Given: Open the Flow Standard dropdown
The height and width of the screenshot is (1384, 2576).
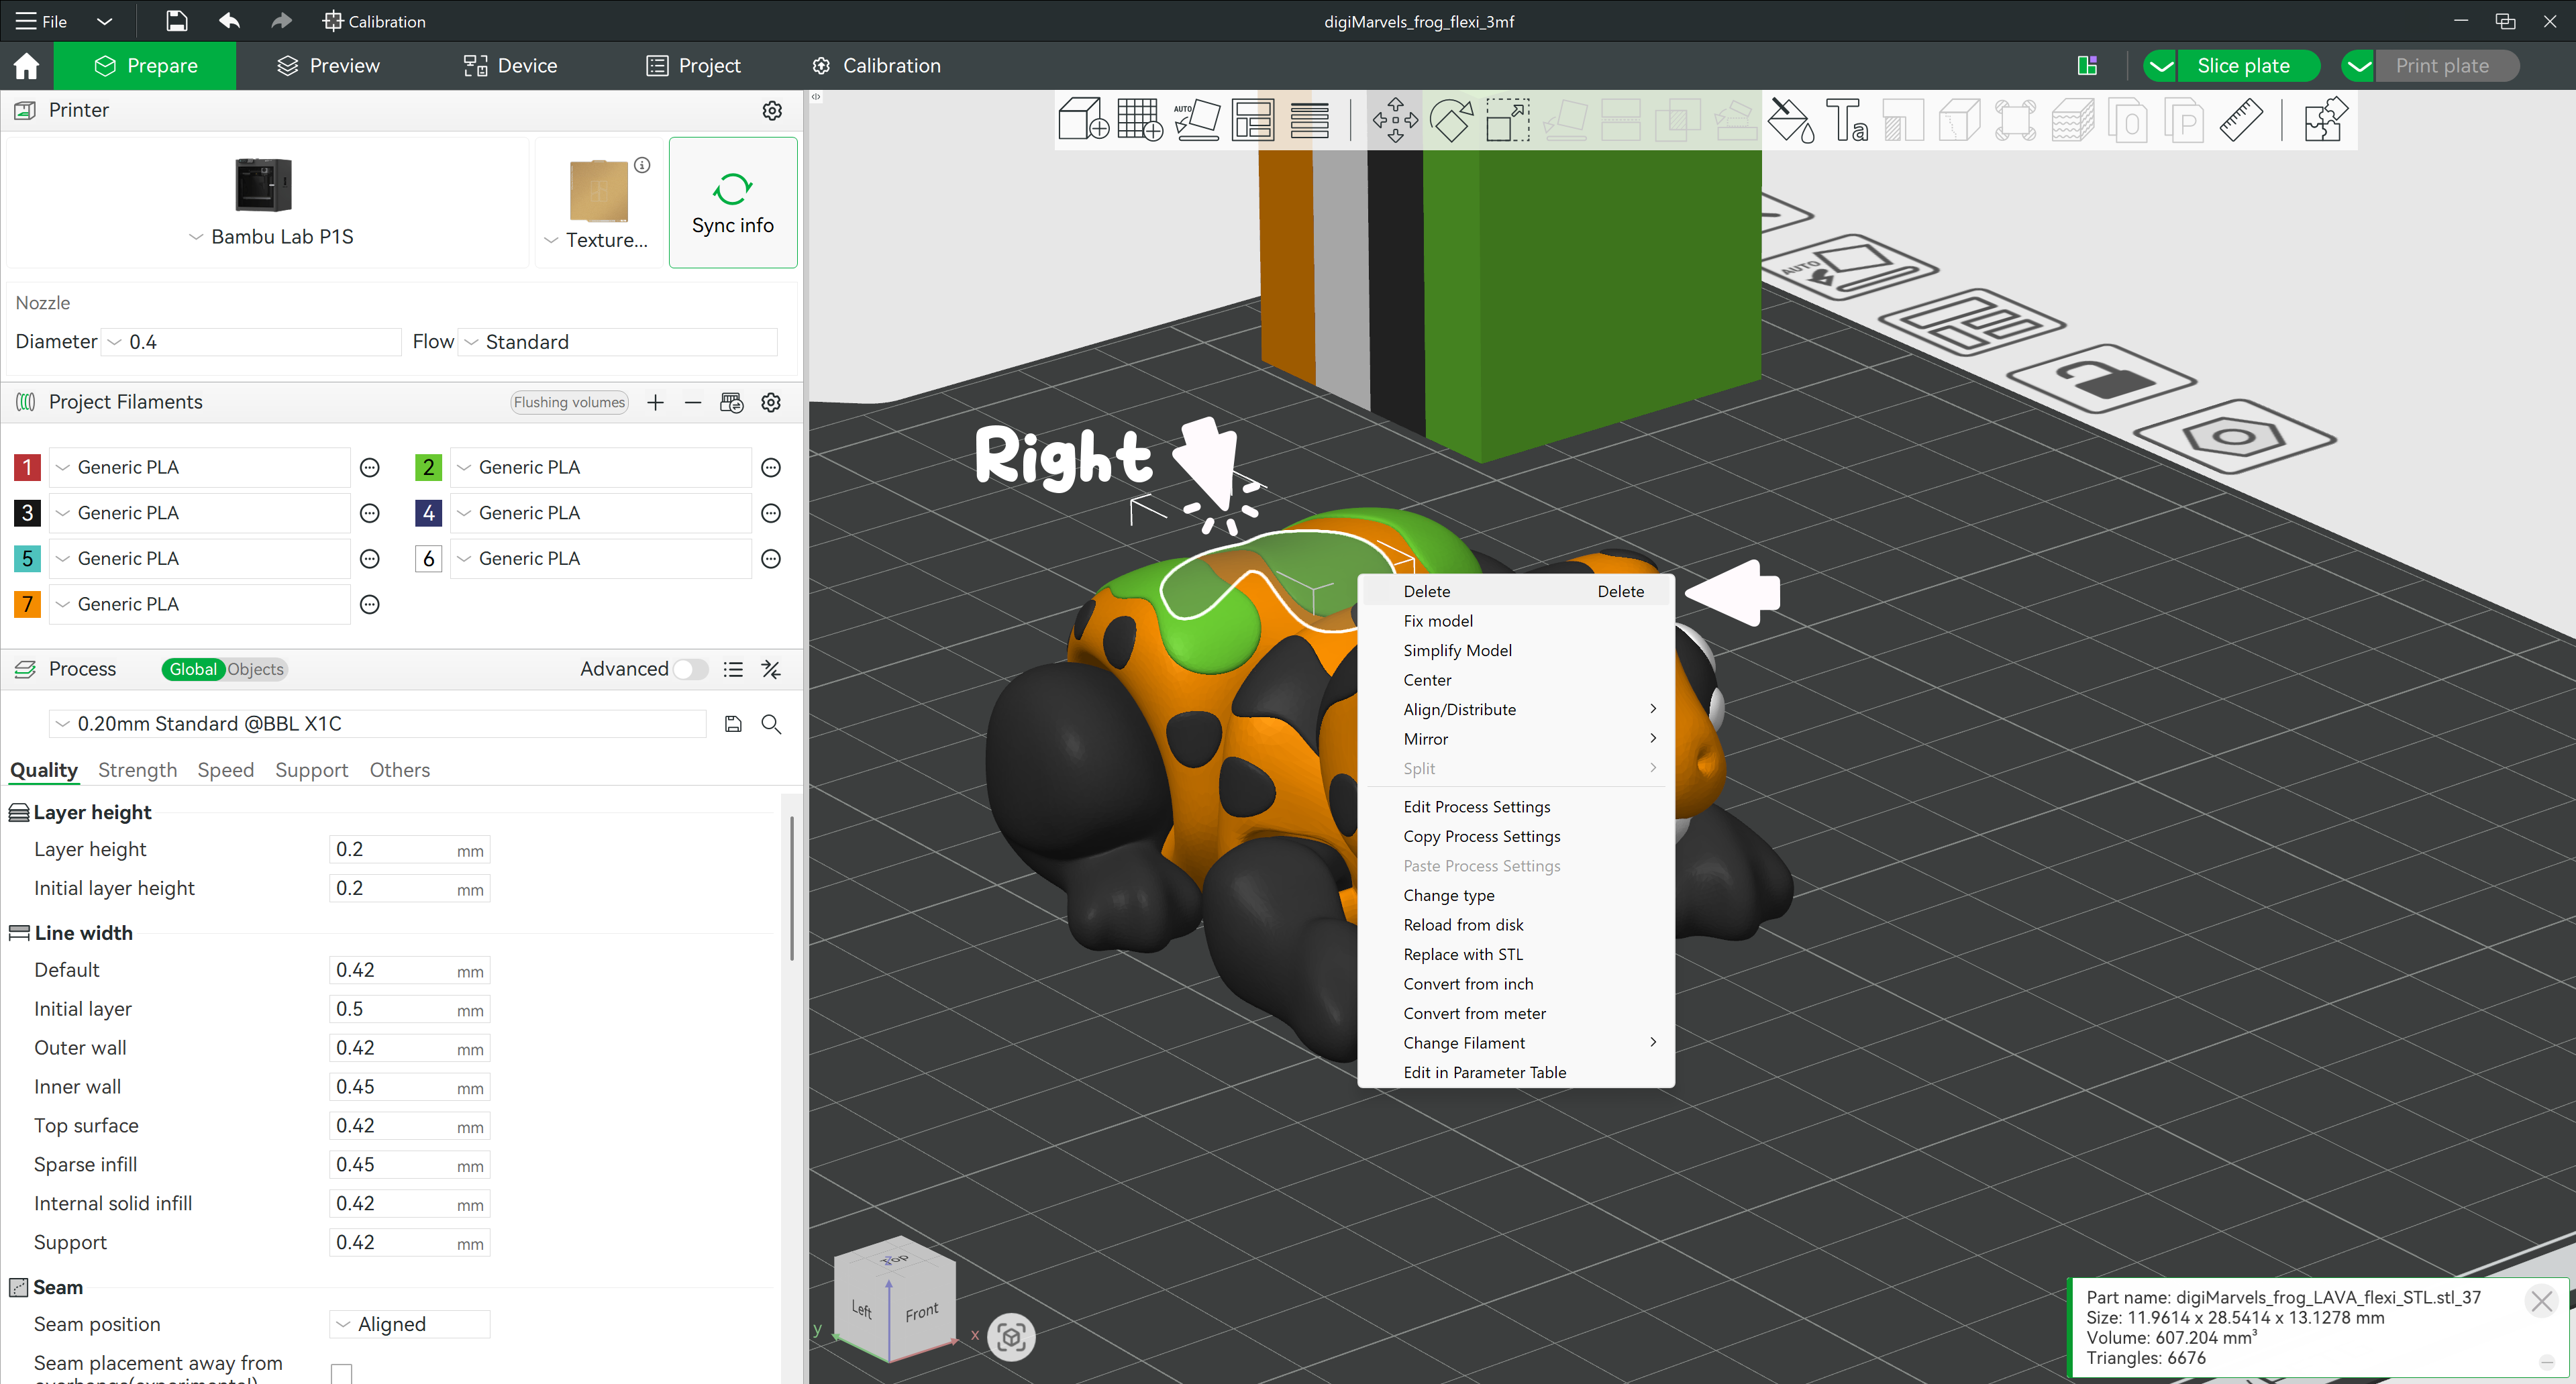Looking at the screenshot, I should click(x=617, y=342).
